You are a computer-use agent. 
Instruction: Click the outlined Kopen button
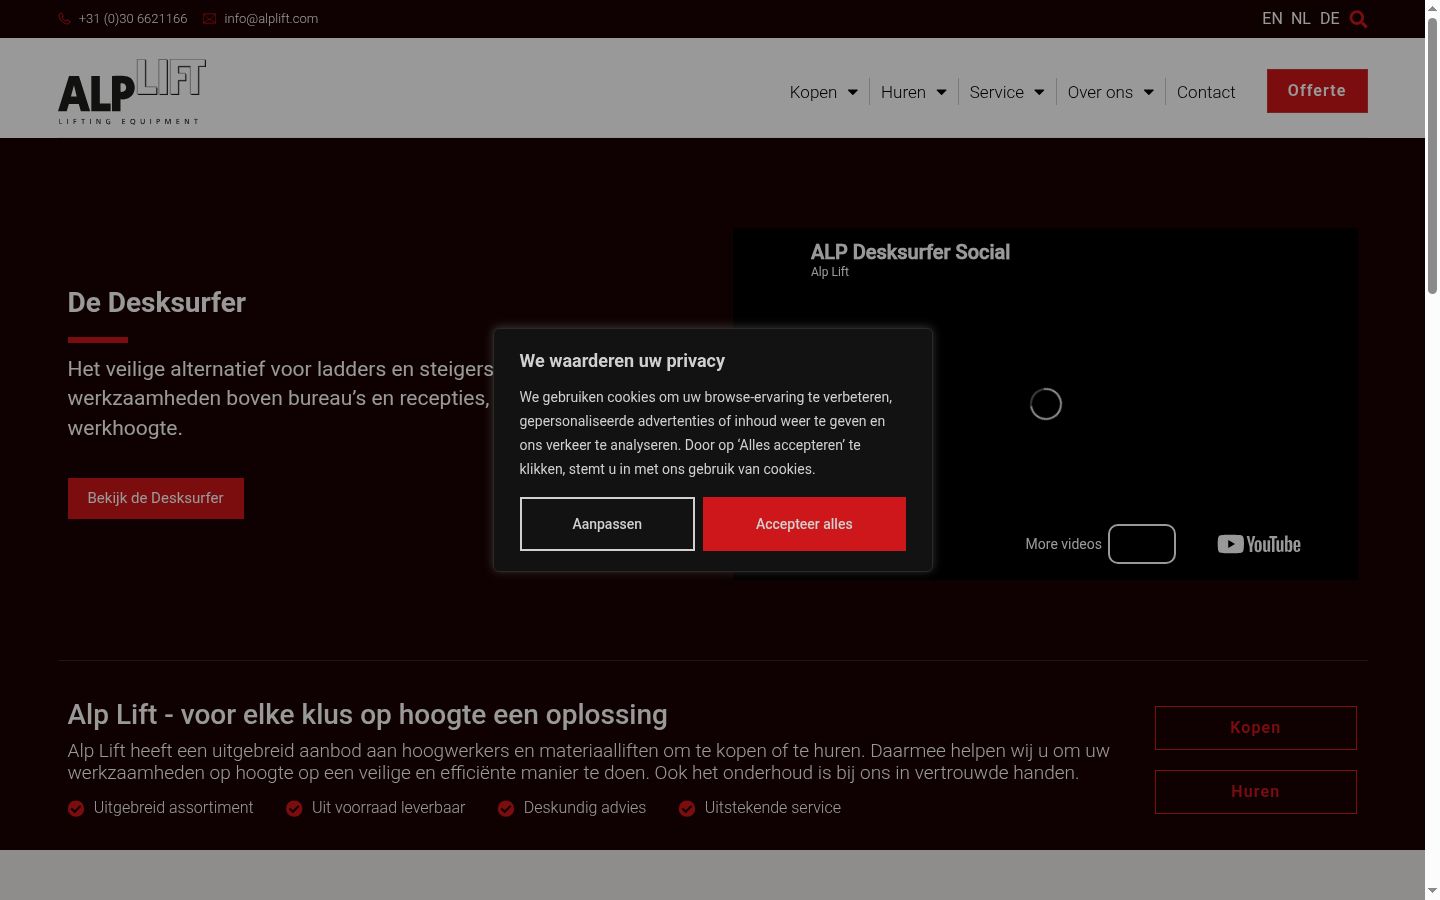point(1256,728)
